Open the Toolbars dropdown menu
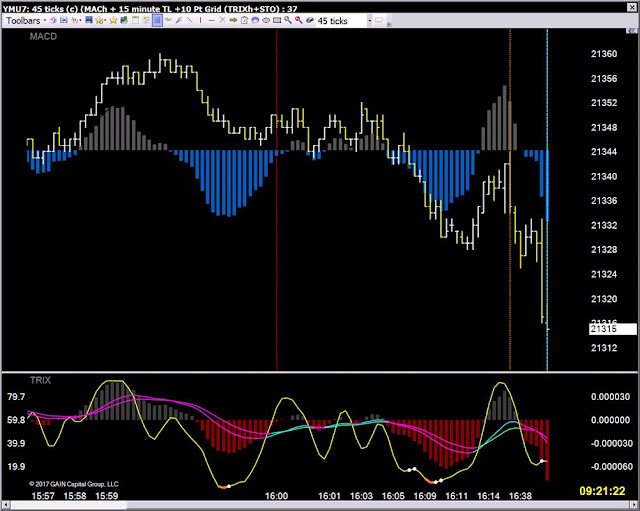640x511 pixels. (25, 20)
